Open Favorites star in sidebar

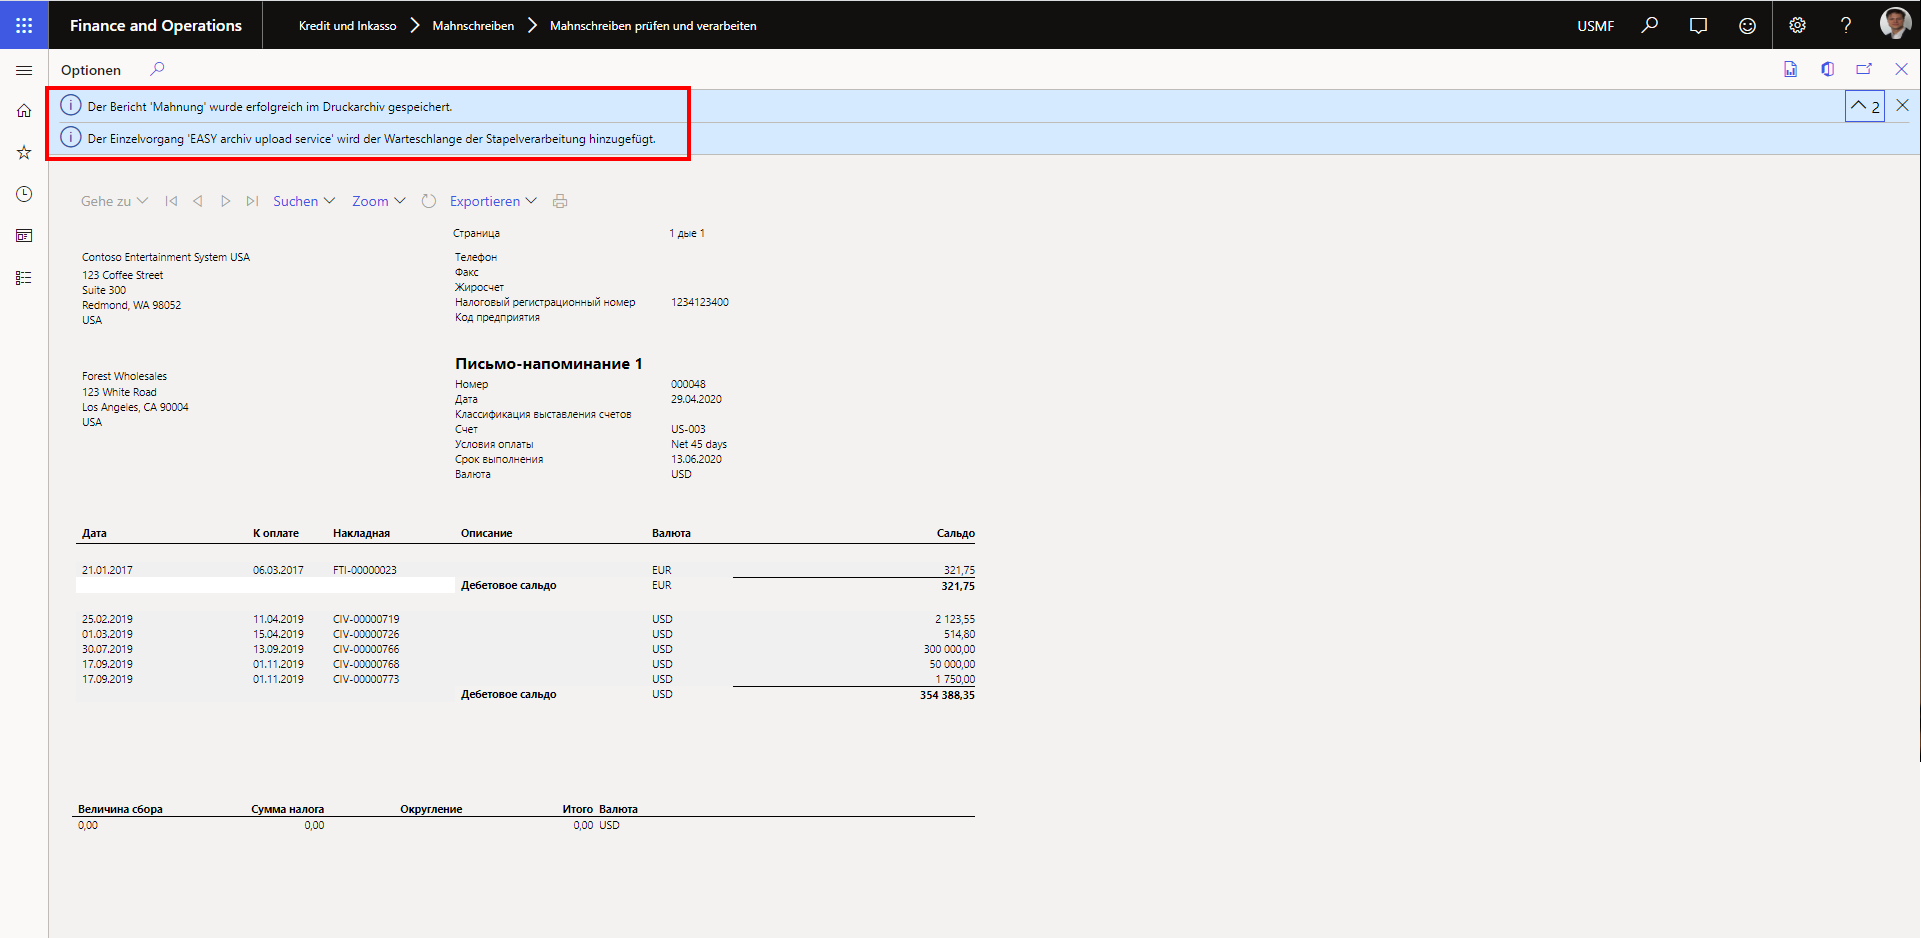24,152
